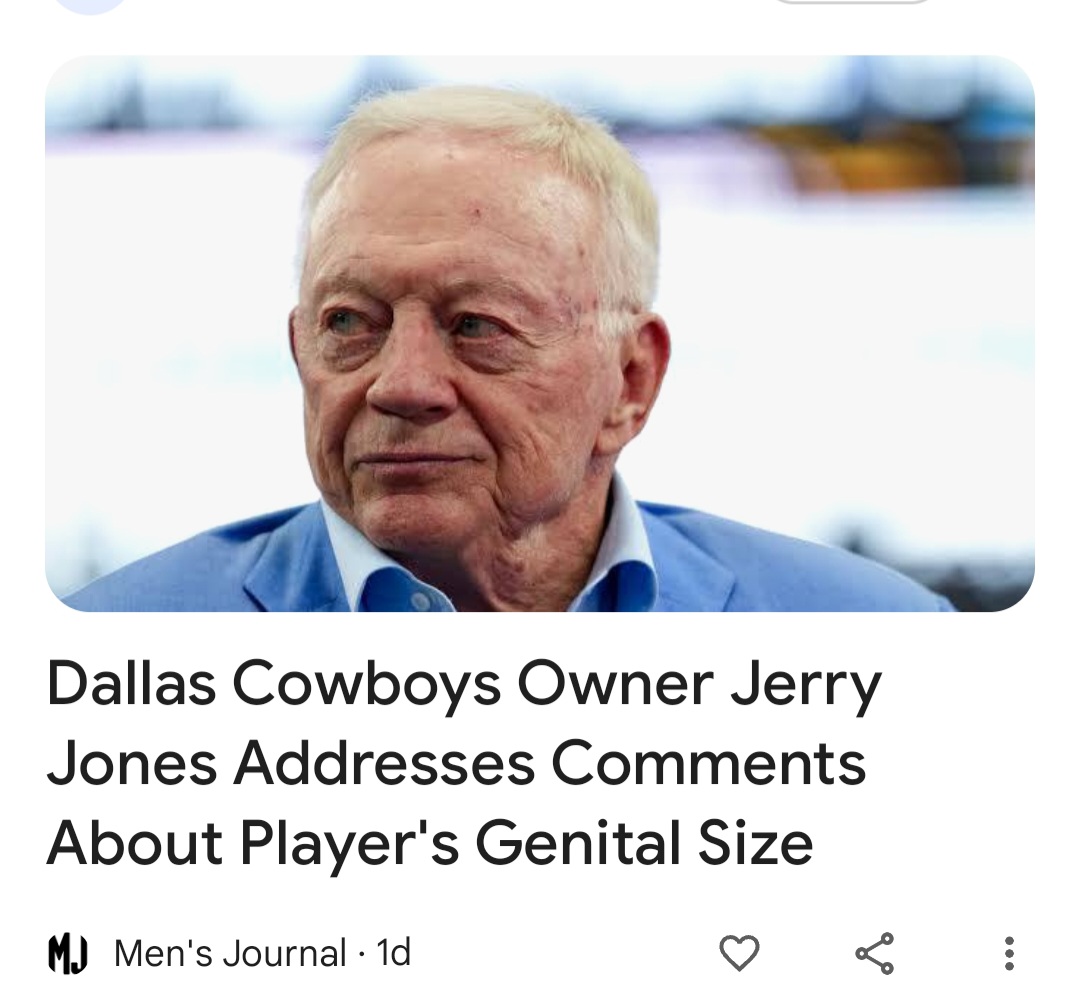Tap the '1d' timestamp
The image size is (1080, 1007).
[x=393, y=954]
